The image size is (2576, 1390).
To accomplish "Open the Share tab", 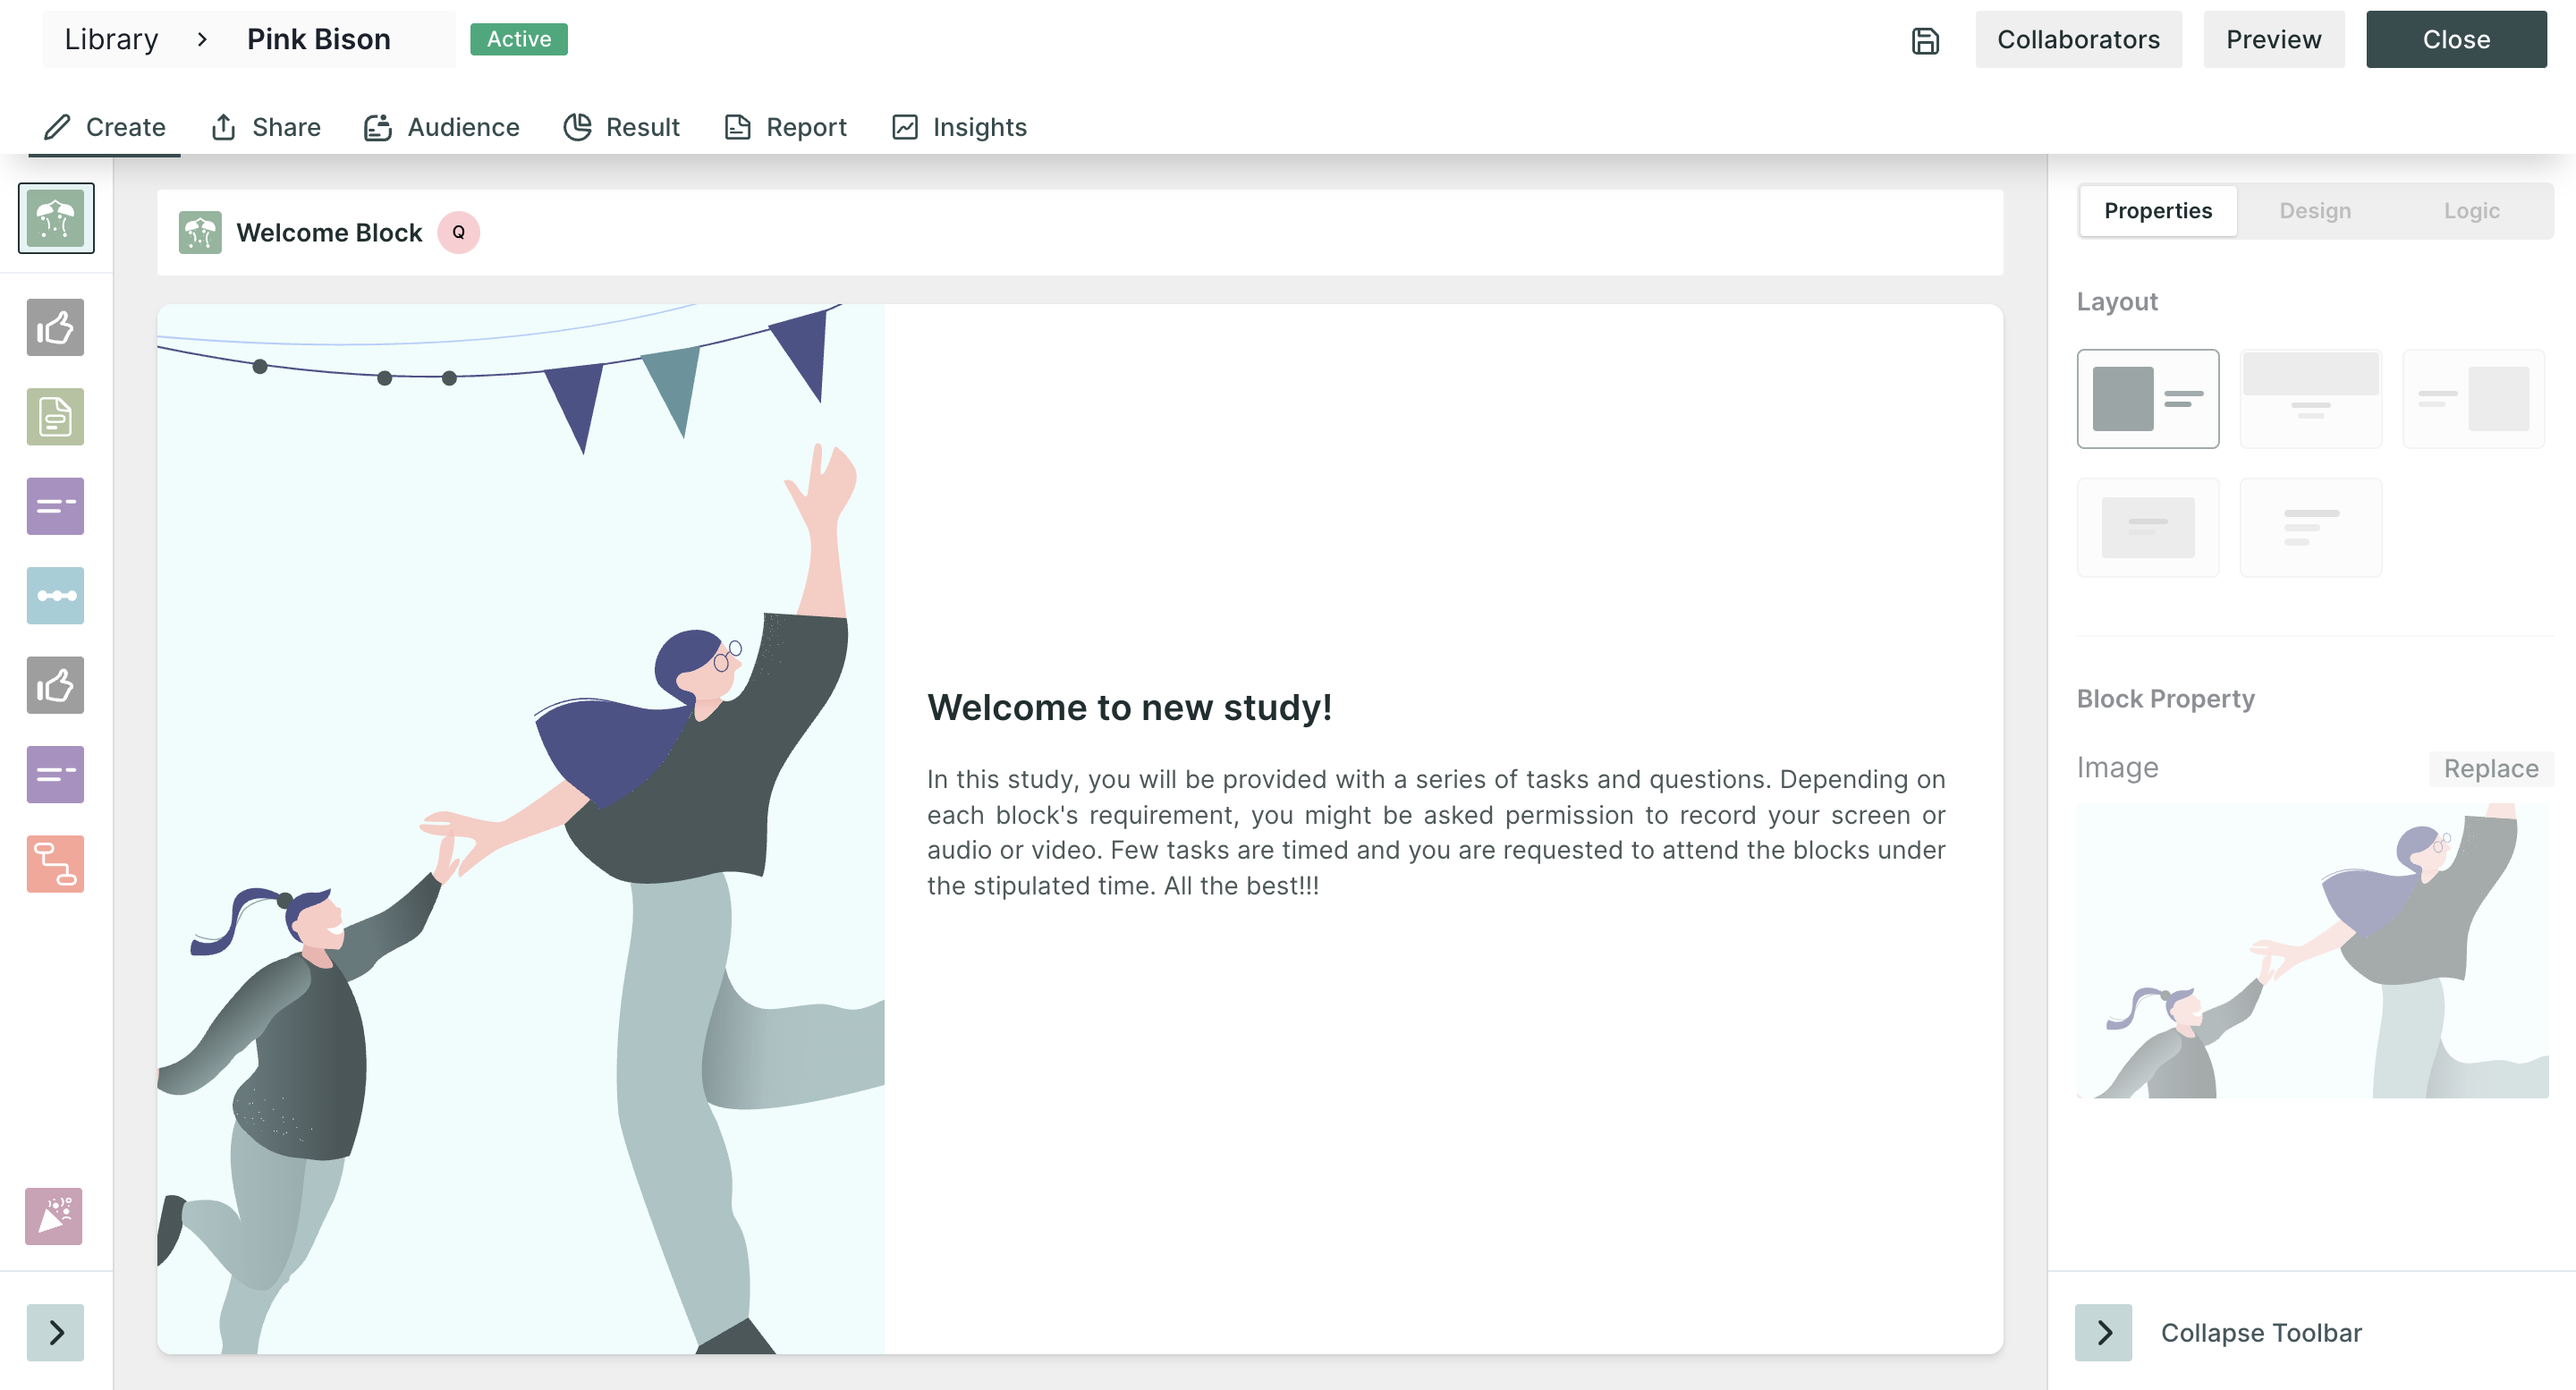I will [265, 127].
